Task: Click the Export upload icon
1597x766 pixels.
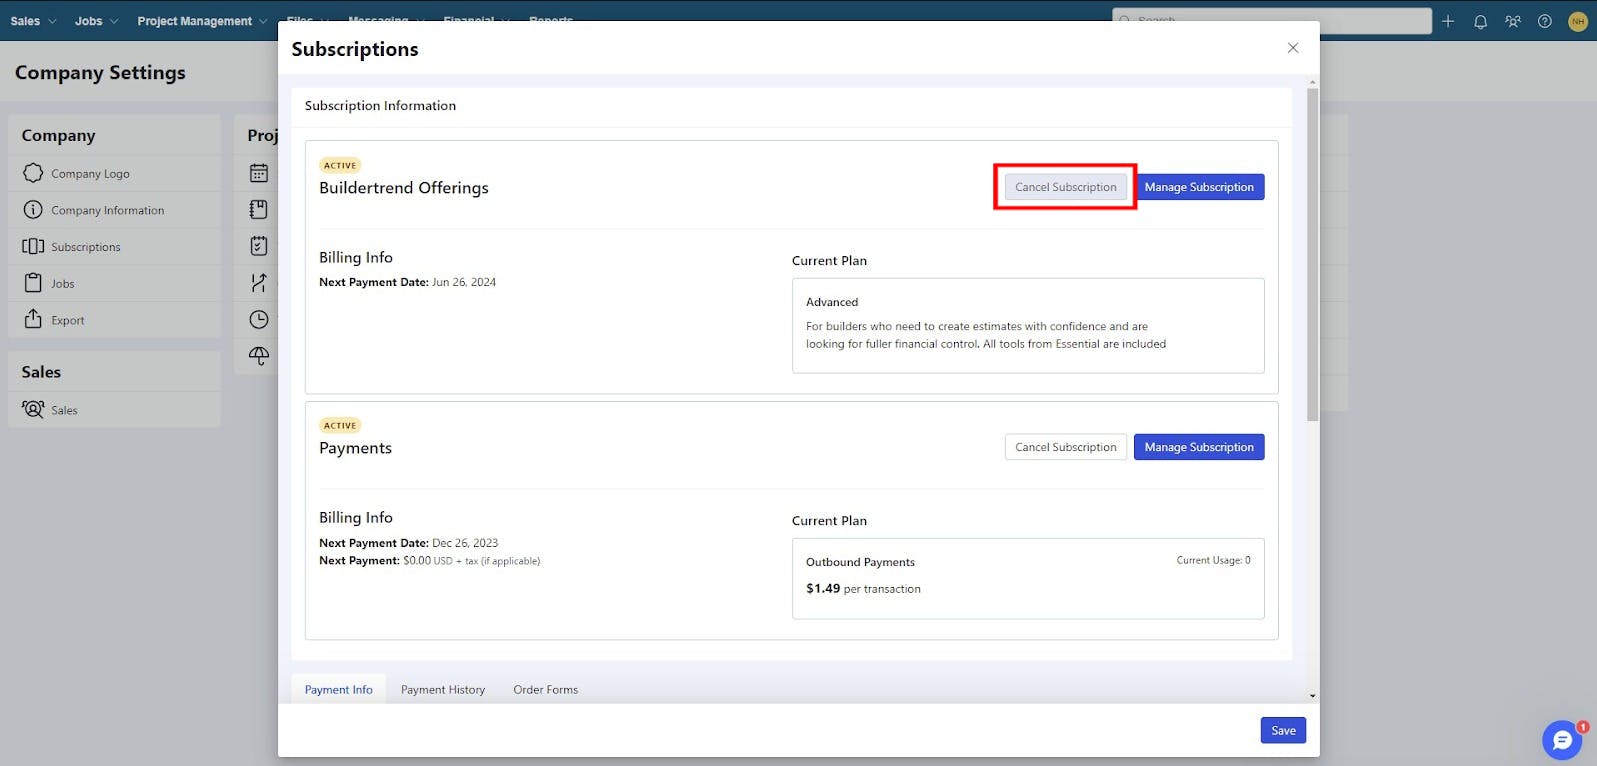Action: tap(33, 319)
